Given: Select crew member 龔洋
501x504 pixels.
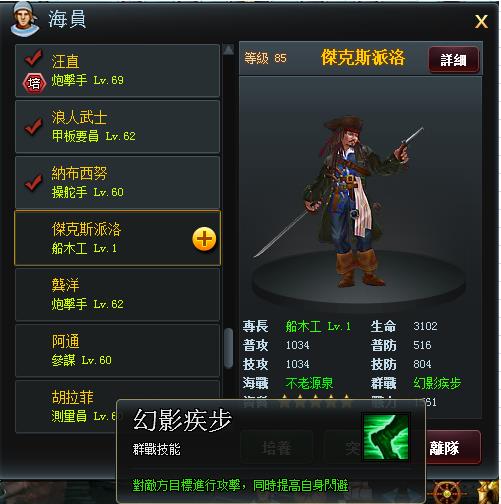Looking at the screenshot, I should [117, 294].
